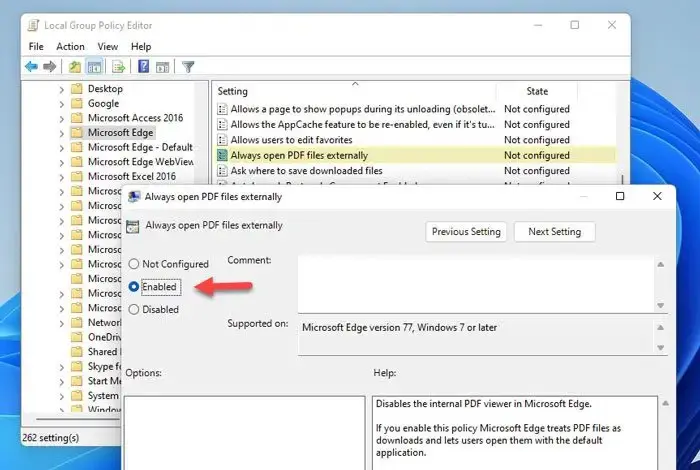Select the Disabled radio button
Screen dimensions: 700x470
133,309
